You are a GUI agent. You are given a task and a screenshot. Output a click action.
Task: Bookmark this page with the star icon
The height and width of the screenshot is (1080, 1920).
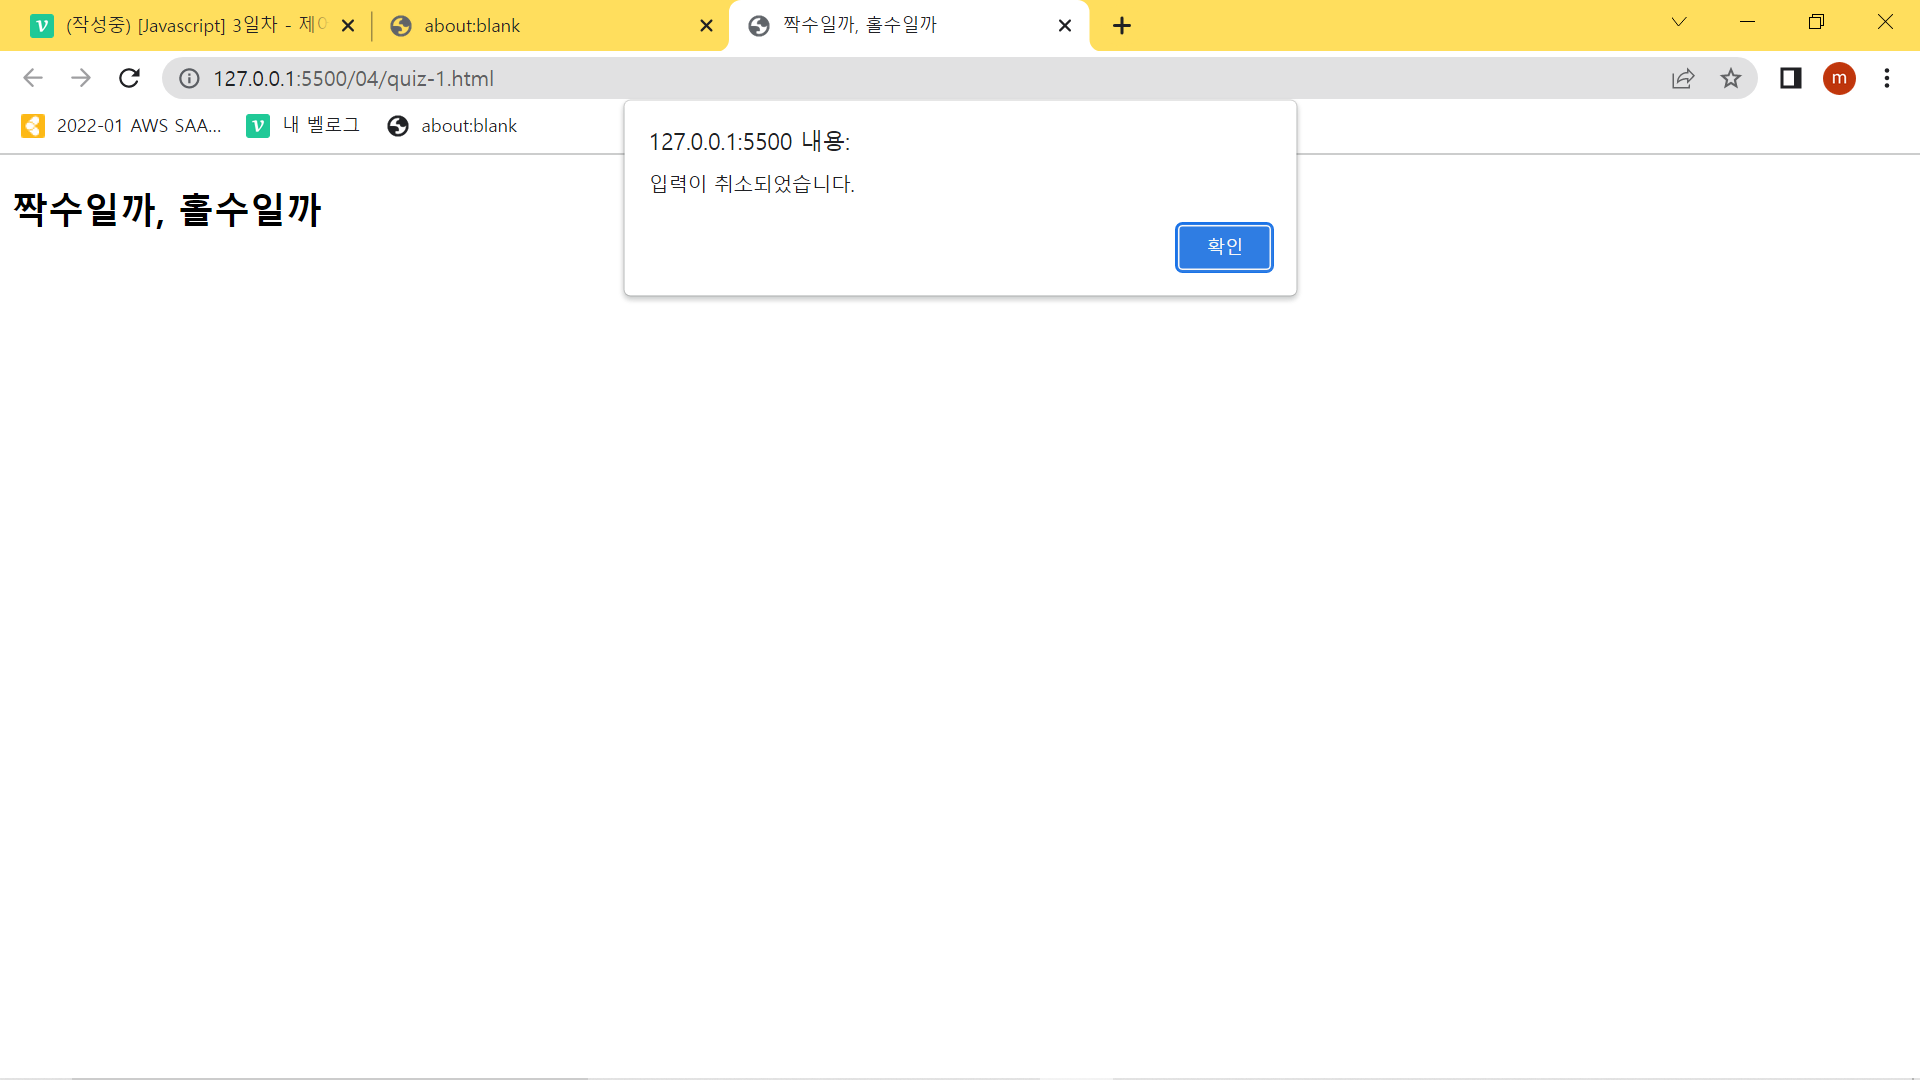coord(1730,78)
